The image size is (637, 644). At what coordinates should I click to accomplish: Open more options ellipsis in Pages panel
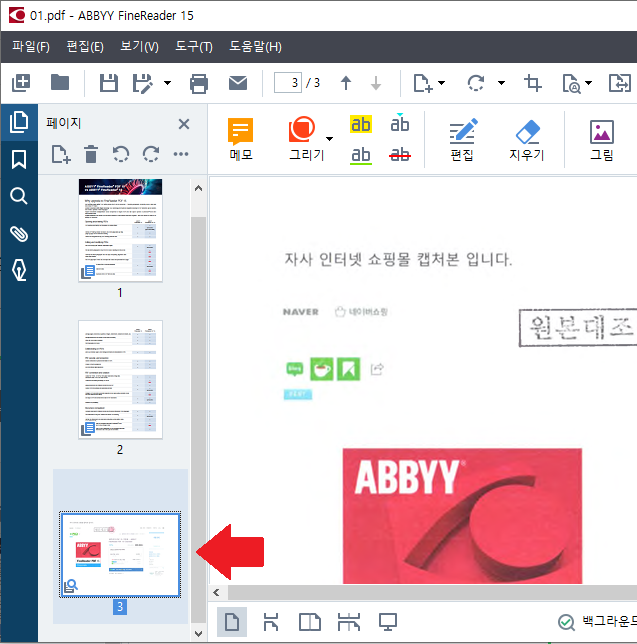pyautogui.click(x=181, y=154)
